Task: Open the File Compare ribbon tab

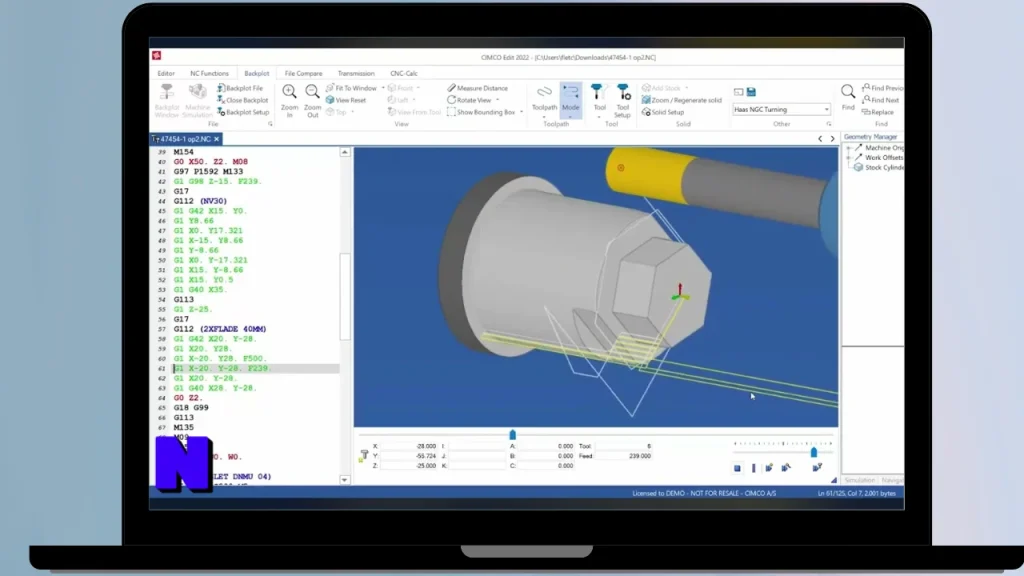Action: 304,74
